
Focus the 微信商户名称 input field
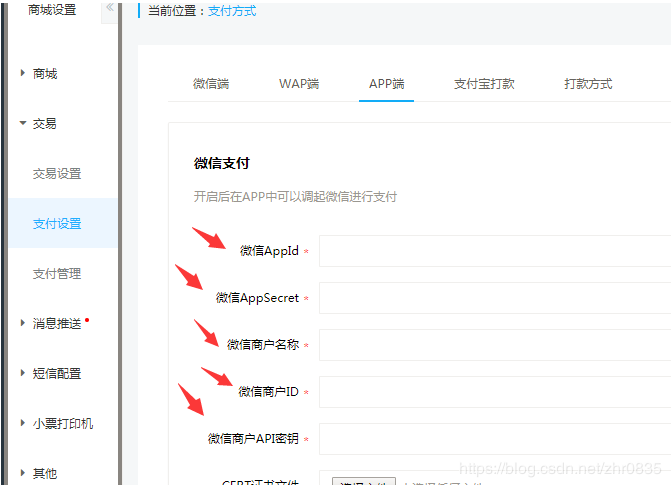495,345
